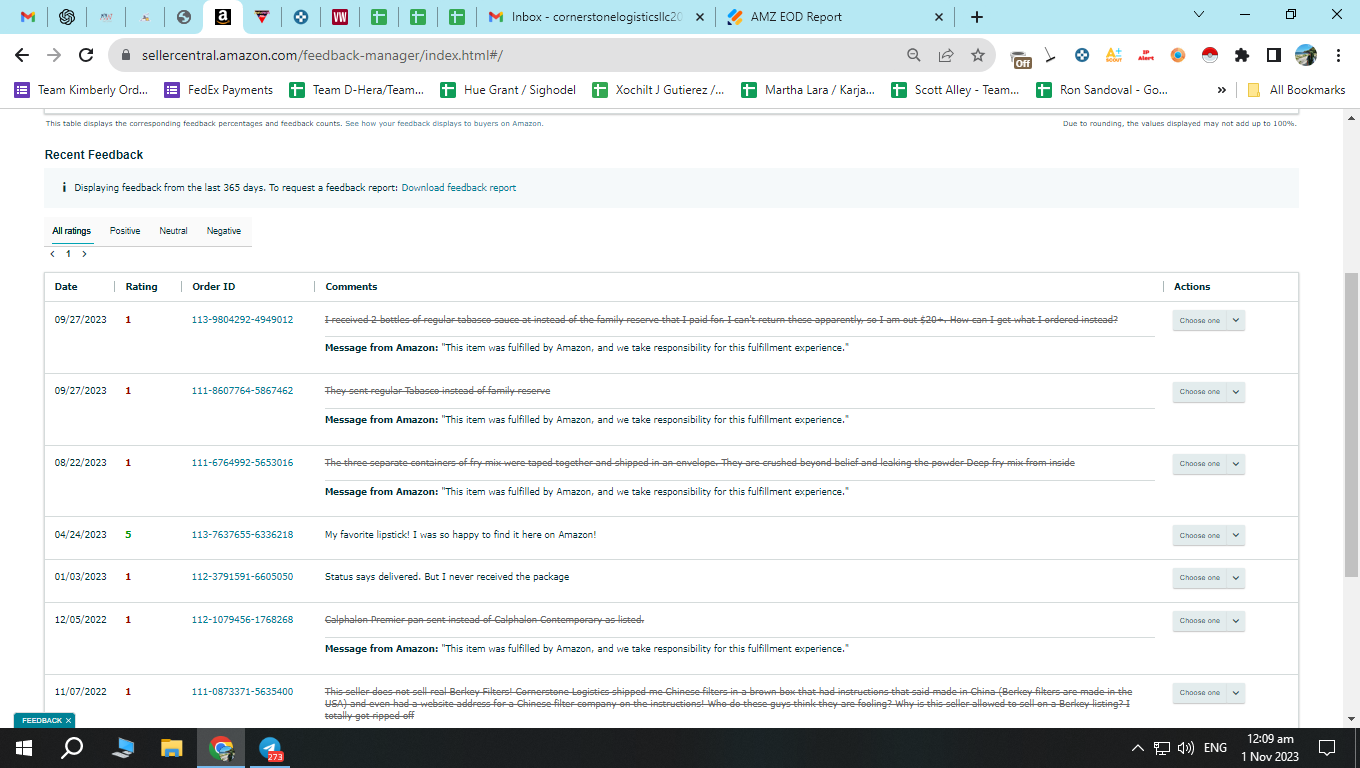Filter feedback by Positive tab
Viewport: 1360px width, 768px height.
(x=125, y=231)
